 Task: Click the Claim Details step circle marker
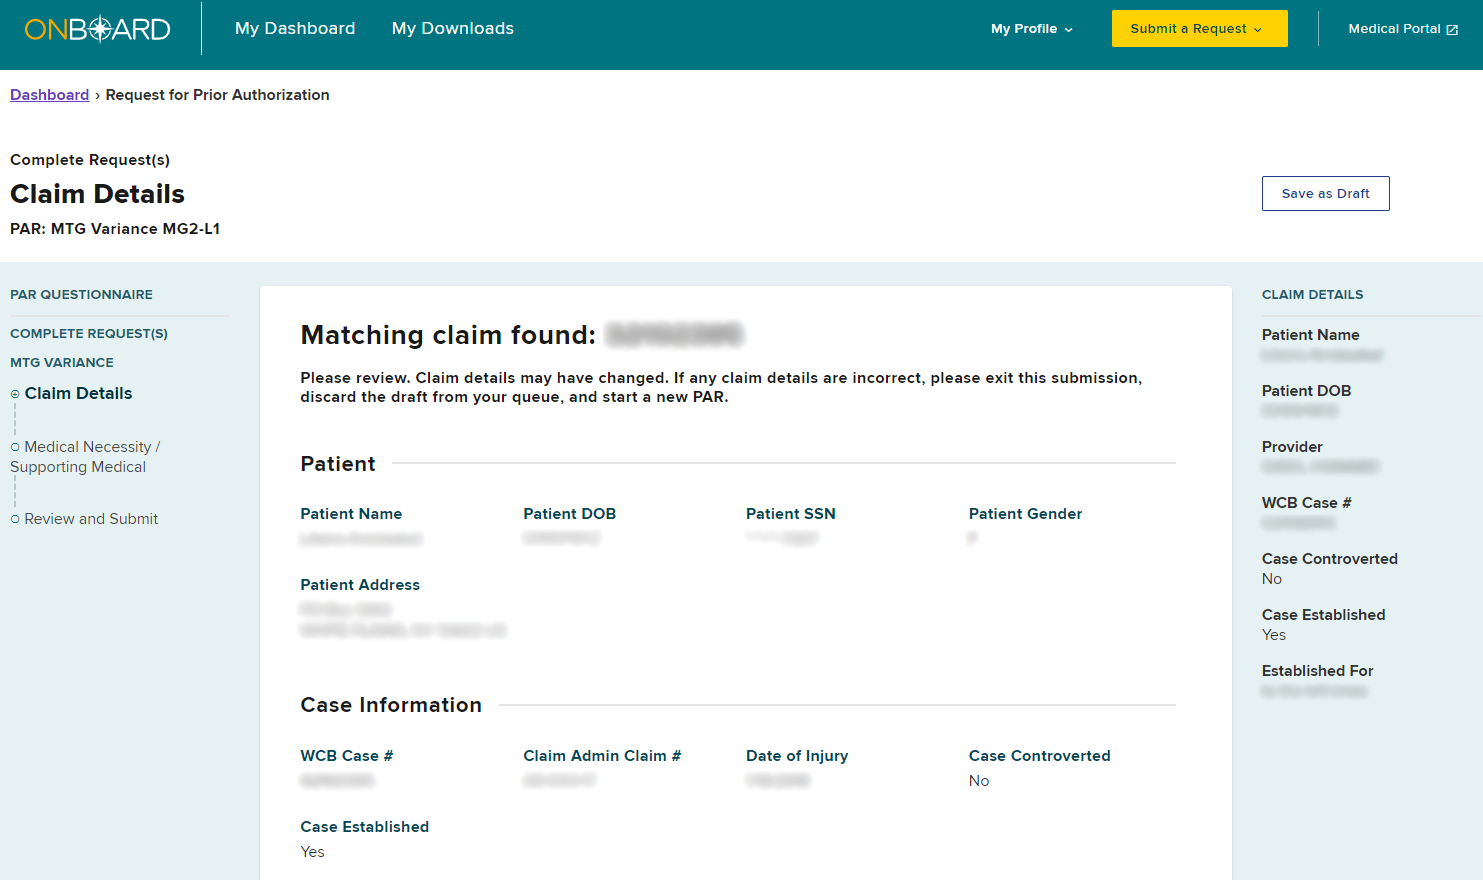click(x=15, y=394)
